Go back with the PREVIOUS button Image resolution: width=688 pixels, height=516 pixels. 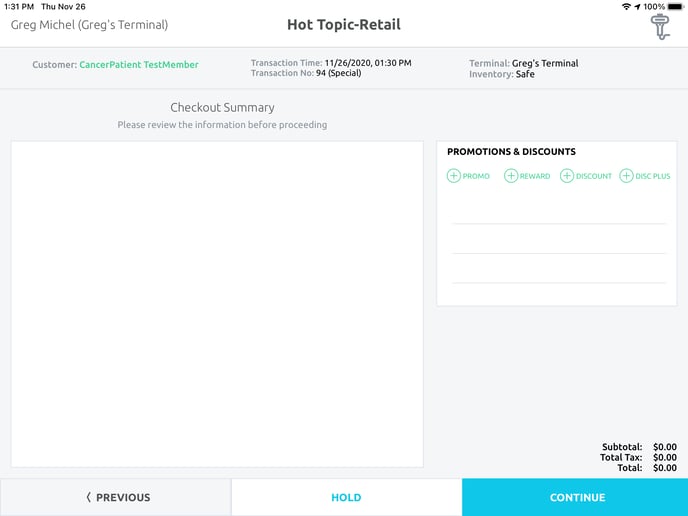point(116,497)
